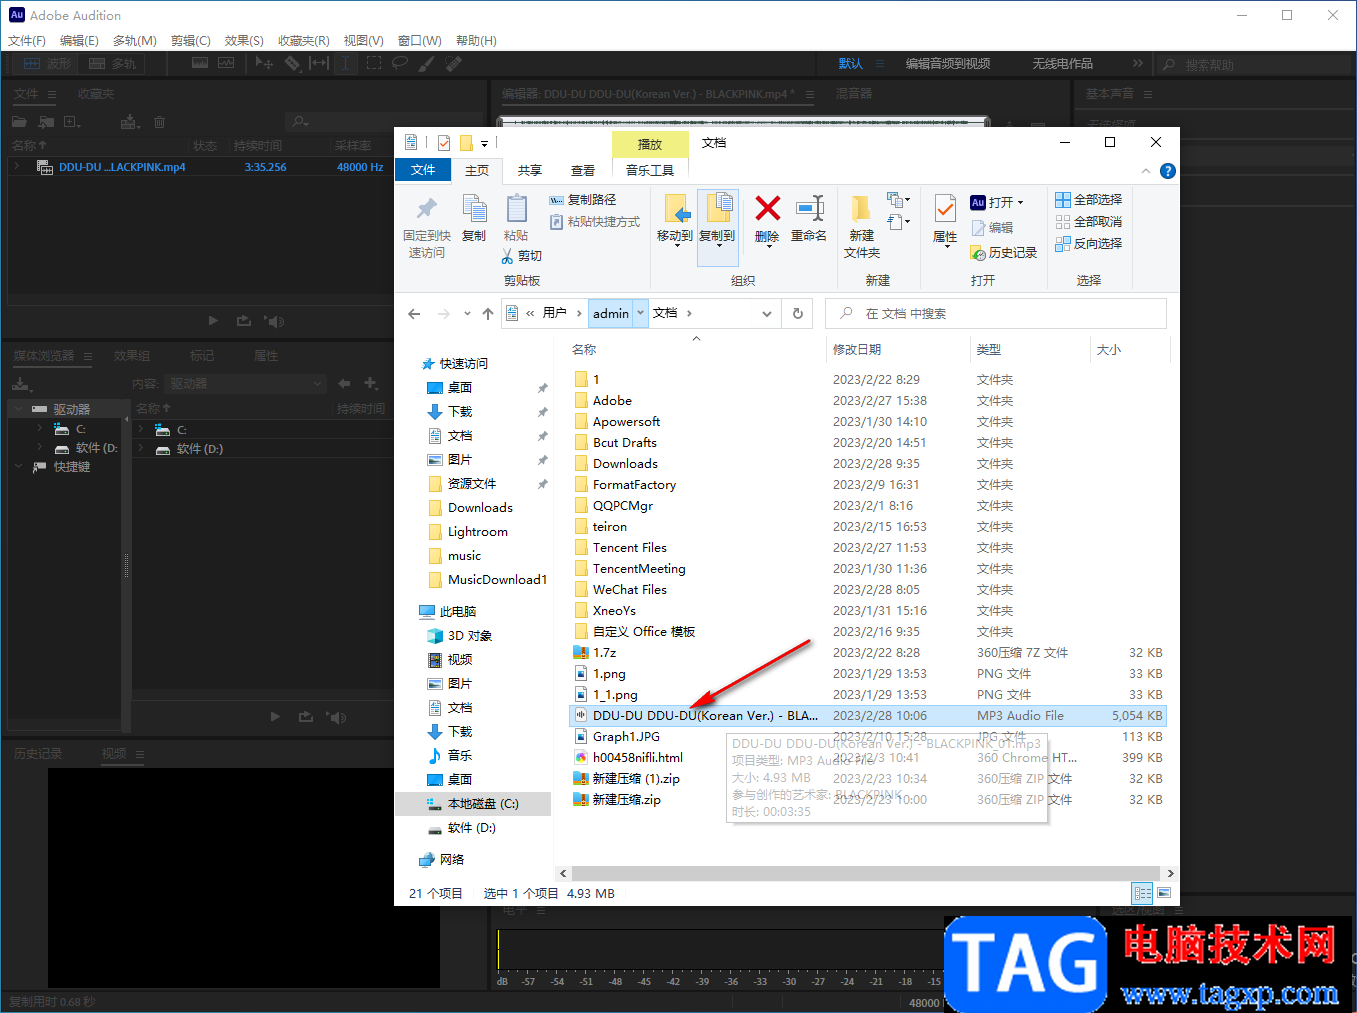Open Audition Effects menu
The width and height of the screenshot is (1357, 1013).
coord(244,41)
